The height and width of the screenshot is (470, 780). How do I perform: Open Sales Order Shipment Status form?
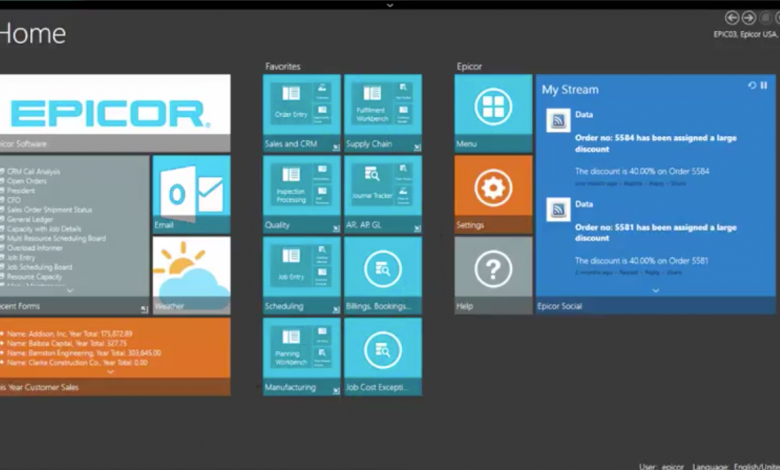(49, 210)
